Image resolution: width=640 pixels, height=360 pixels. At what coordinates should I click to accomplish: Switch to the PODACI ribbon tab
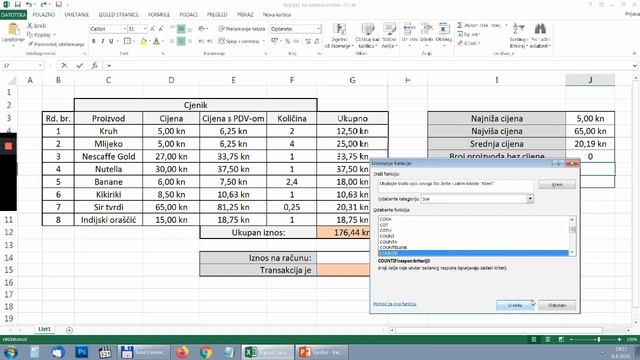click(189, 15)
